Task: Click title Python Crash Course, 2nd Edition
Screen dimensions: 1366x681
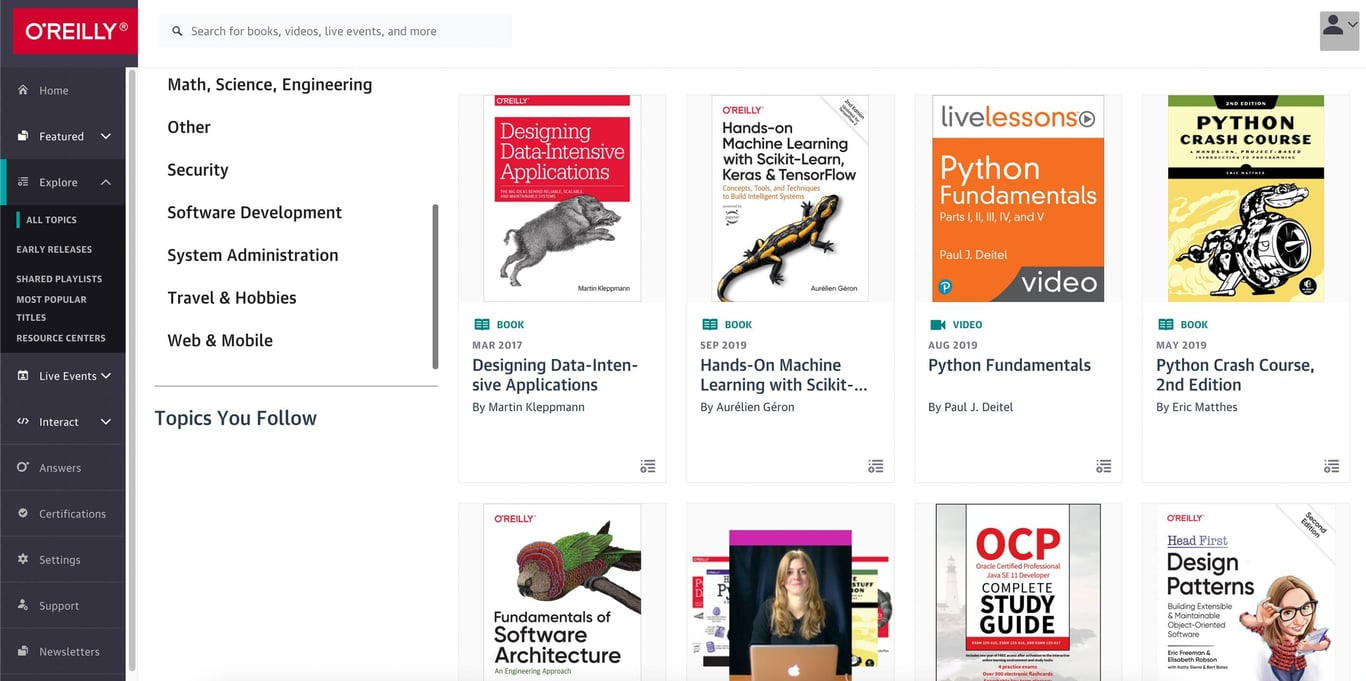Action: [x=1235, y=375]
